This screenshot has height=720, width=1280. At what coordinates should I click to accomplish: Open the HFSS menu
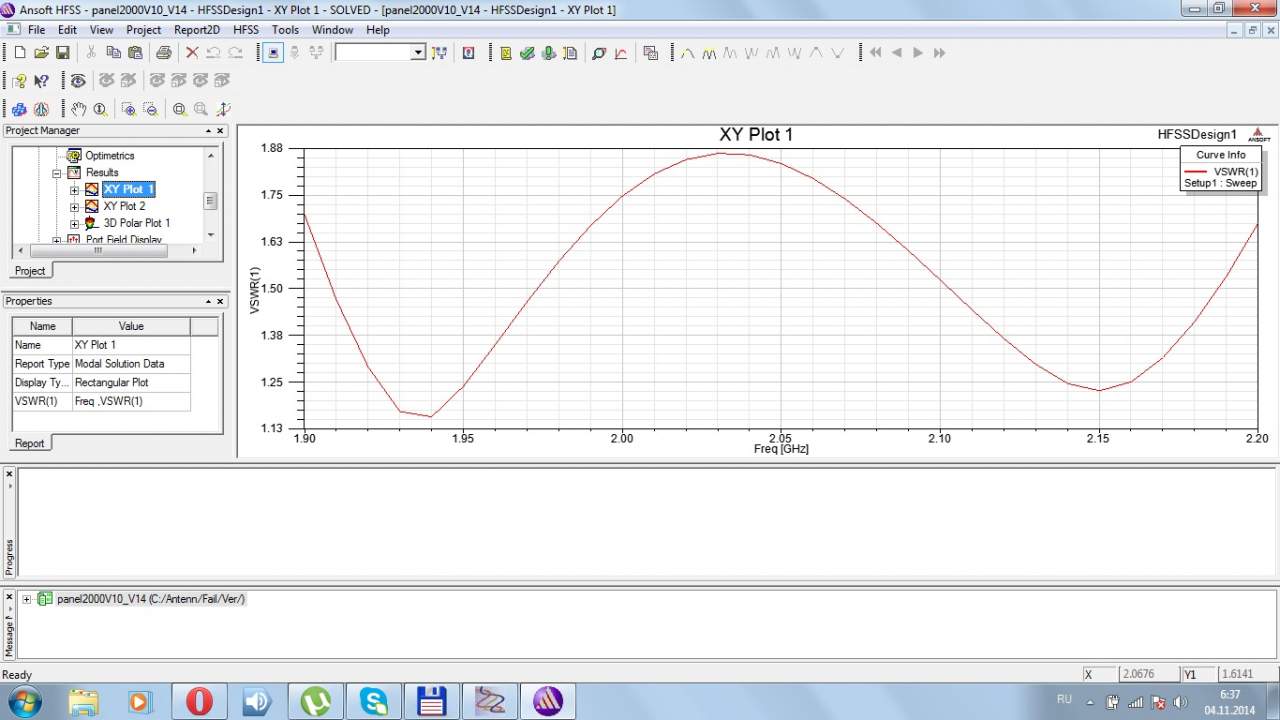pyautogui.click(x=245, y=30)
